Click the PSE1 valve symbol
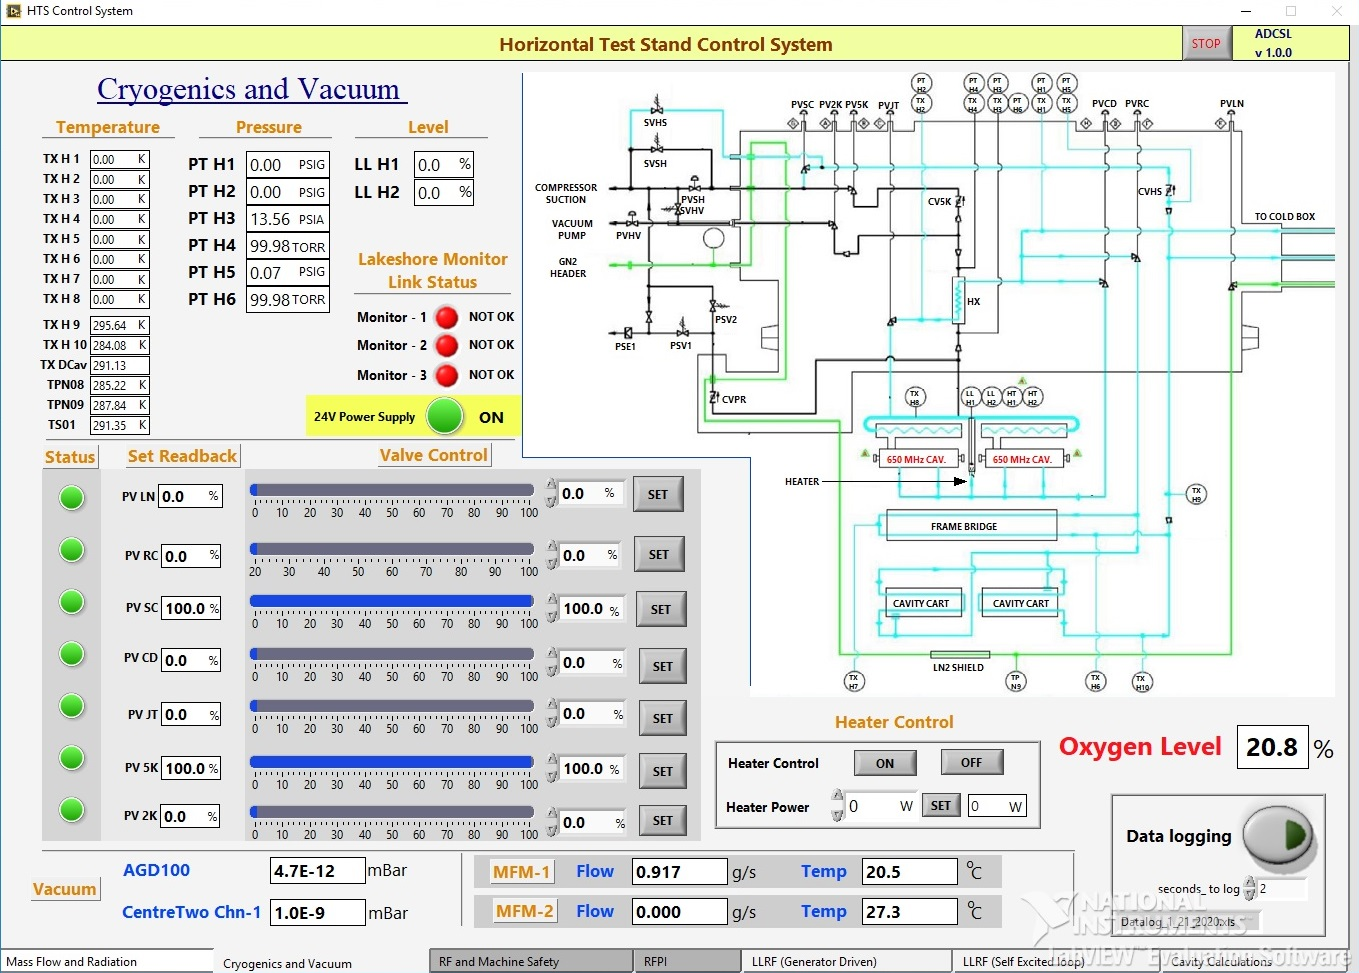Screen dimensions: 1359x973 click(x=626, y=332)
